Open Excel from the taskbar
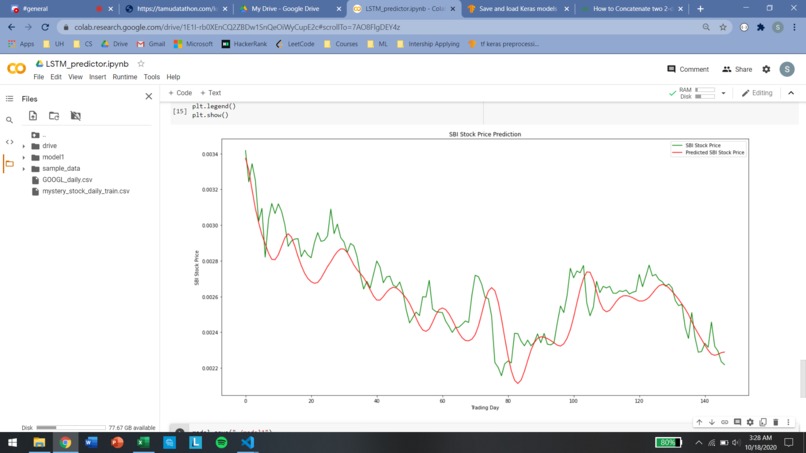 tap(143, 442)
